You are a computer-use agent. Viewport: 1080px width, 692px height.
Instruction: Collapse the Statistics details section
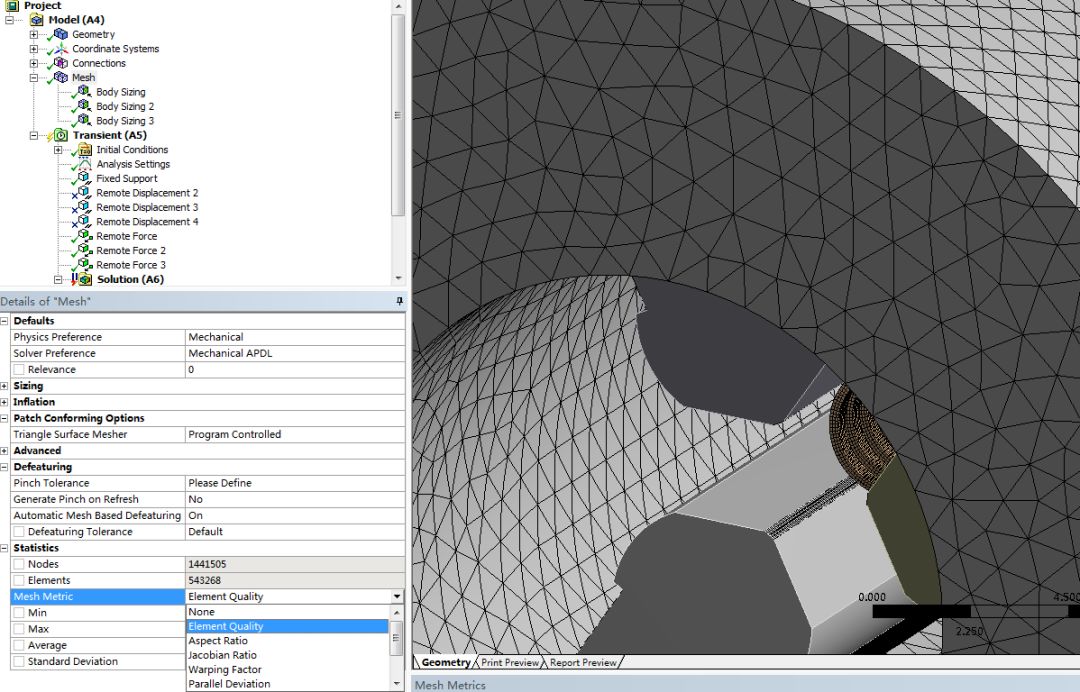coord(5,548)
